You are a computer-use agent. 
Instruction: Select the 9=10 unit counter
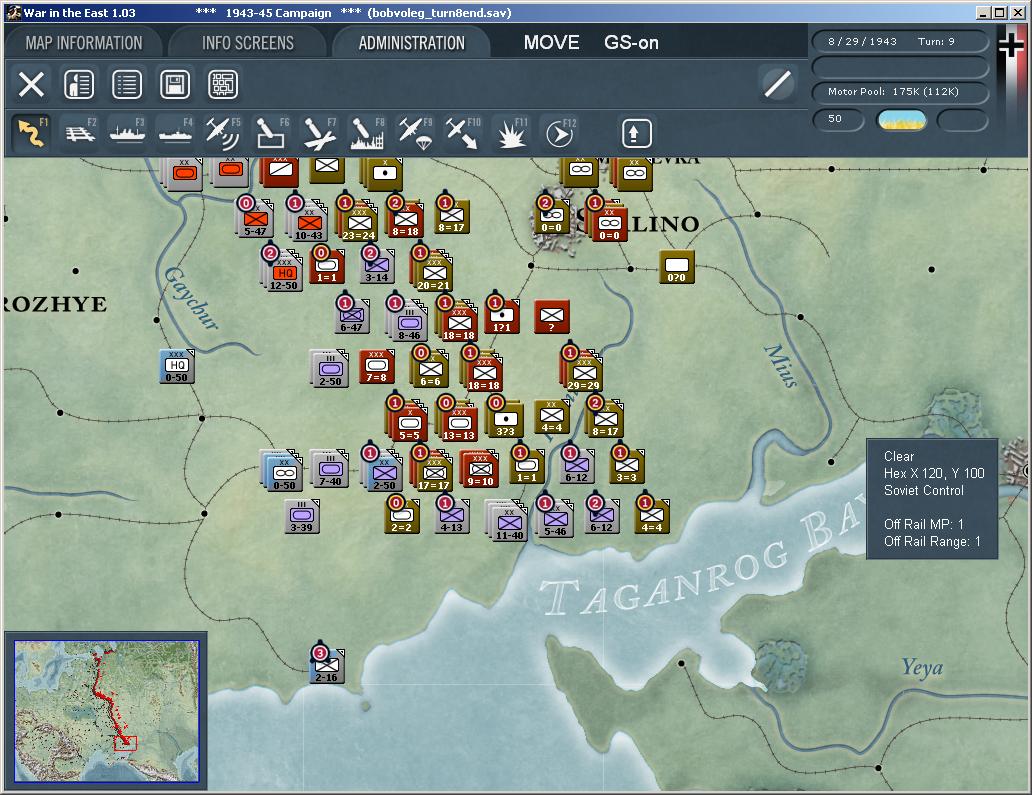tap(480, 469)
